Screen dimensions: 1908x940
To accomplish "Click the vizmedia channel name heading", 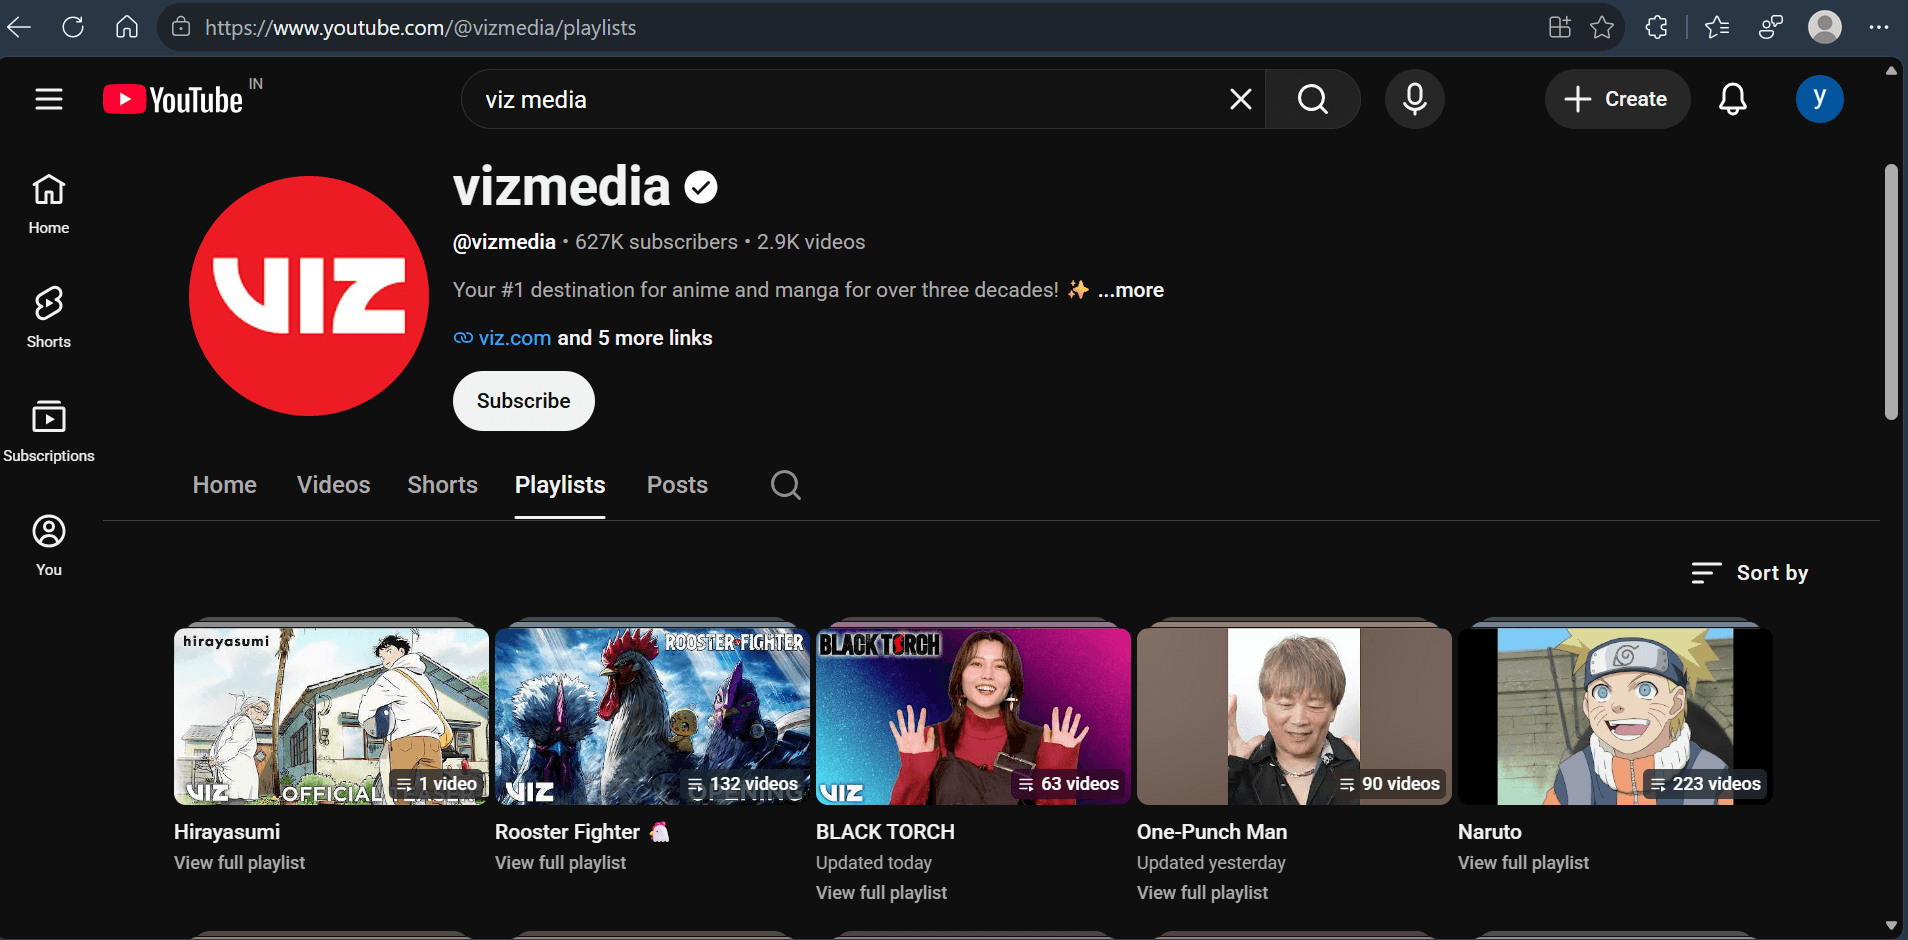I will click(561, 187).
